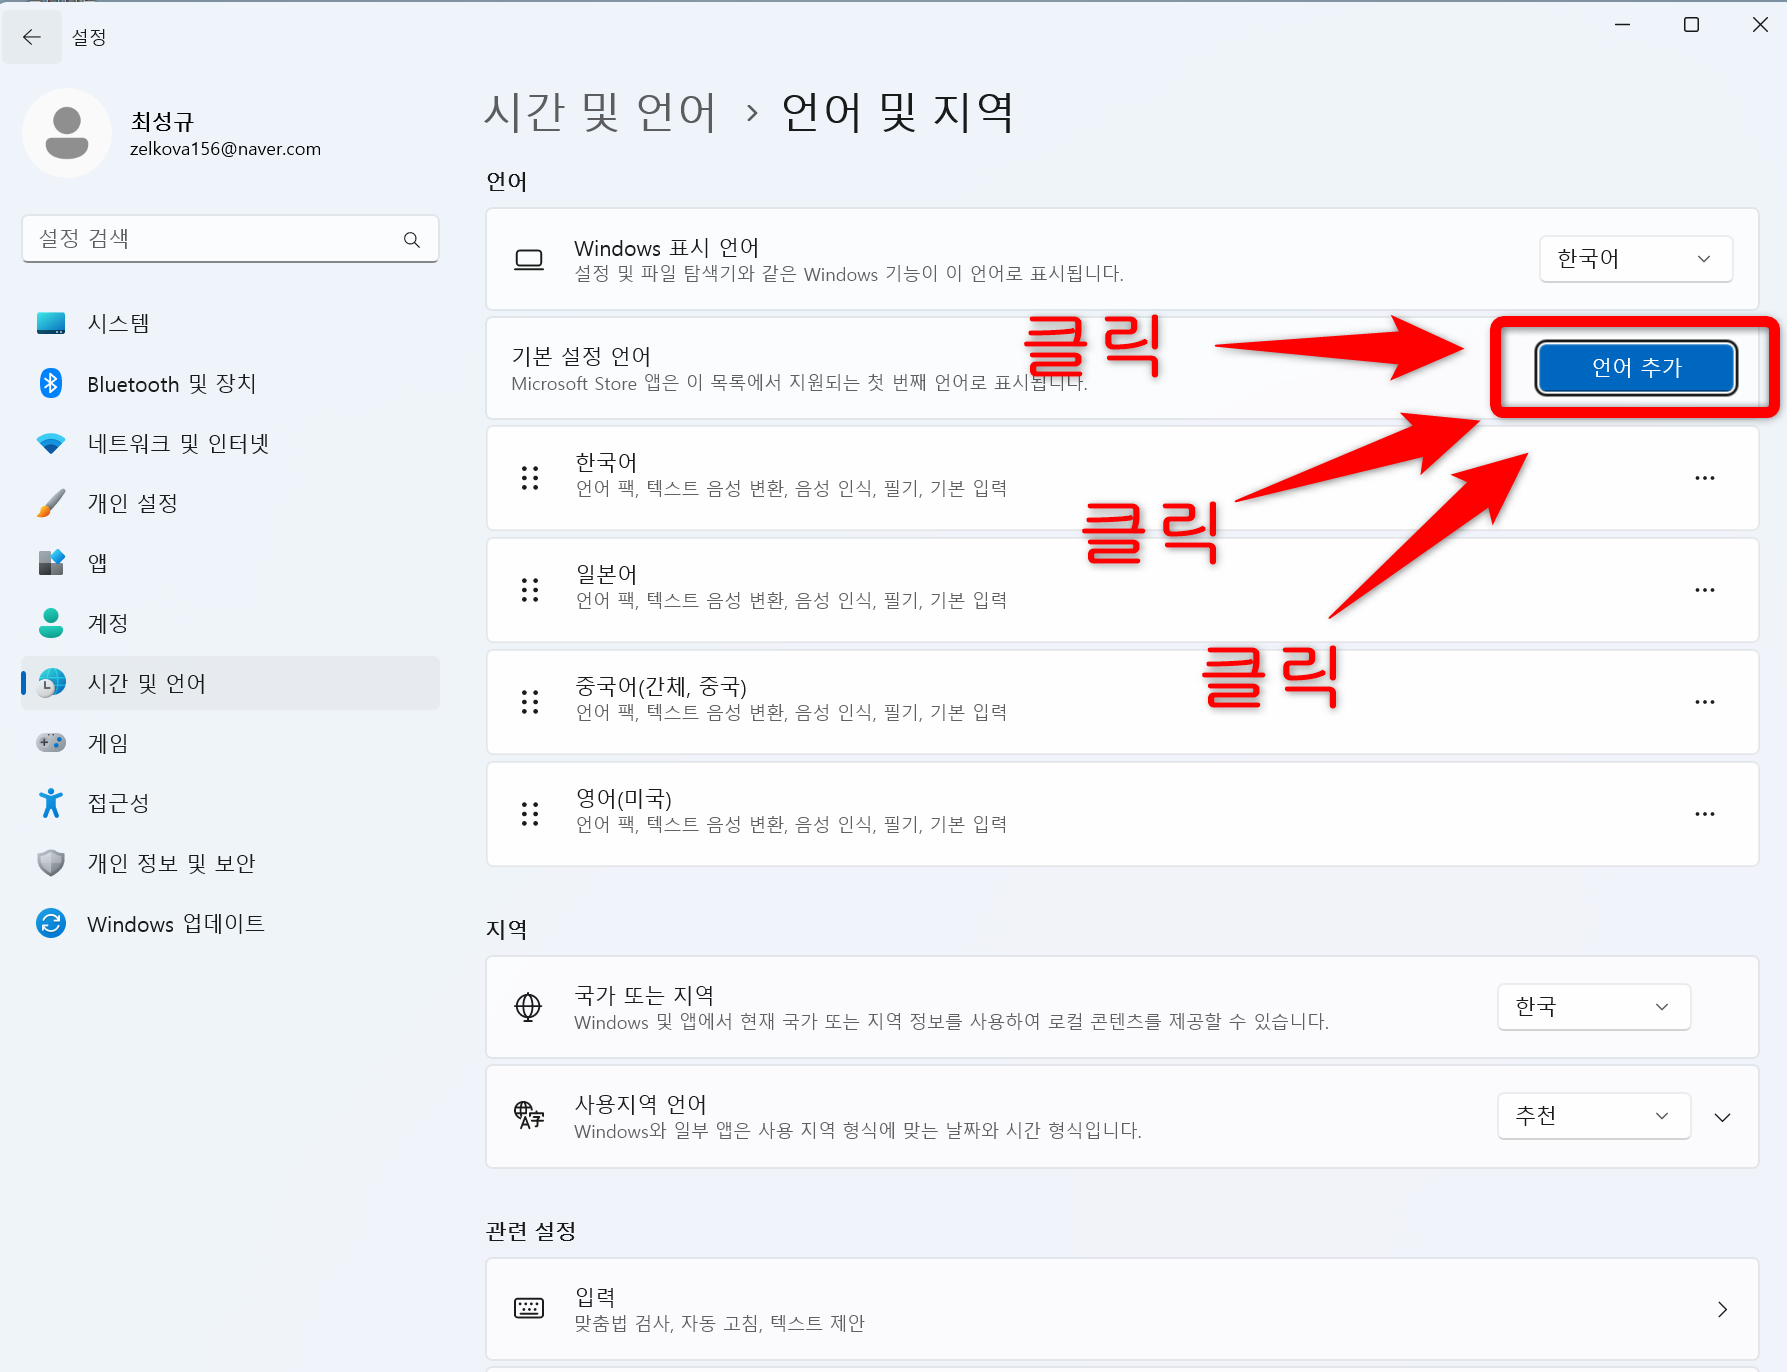Click the laptop icon for Windows 표시 언어
The image size is (1787, 1372).
[528, 260]
